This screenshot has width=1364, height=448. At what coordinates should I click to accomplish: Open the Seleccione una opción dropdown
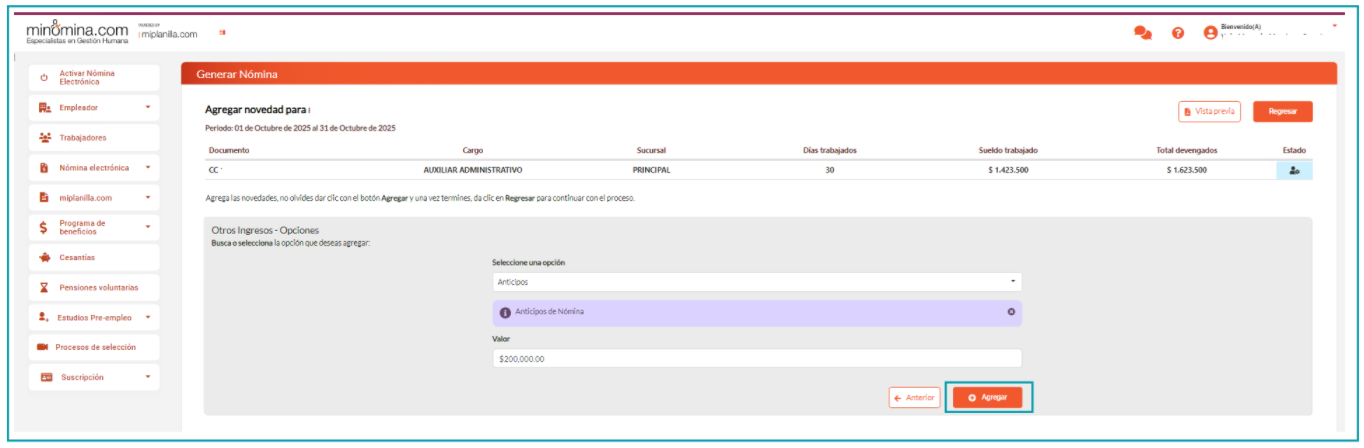pyautogui.click(x=756, y=282)
